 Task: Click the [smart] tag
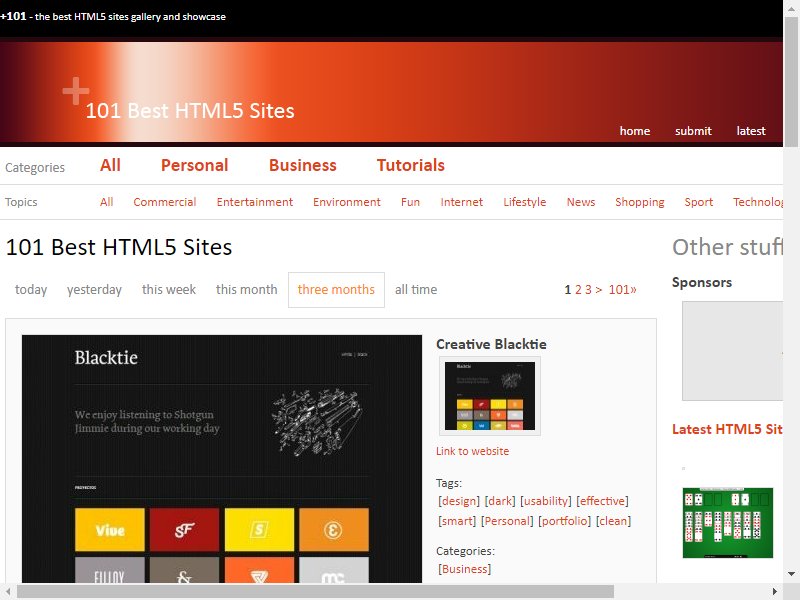pyautogui.click(x=457, y=521)
